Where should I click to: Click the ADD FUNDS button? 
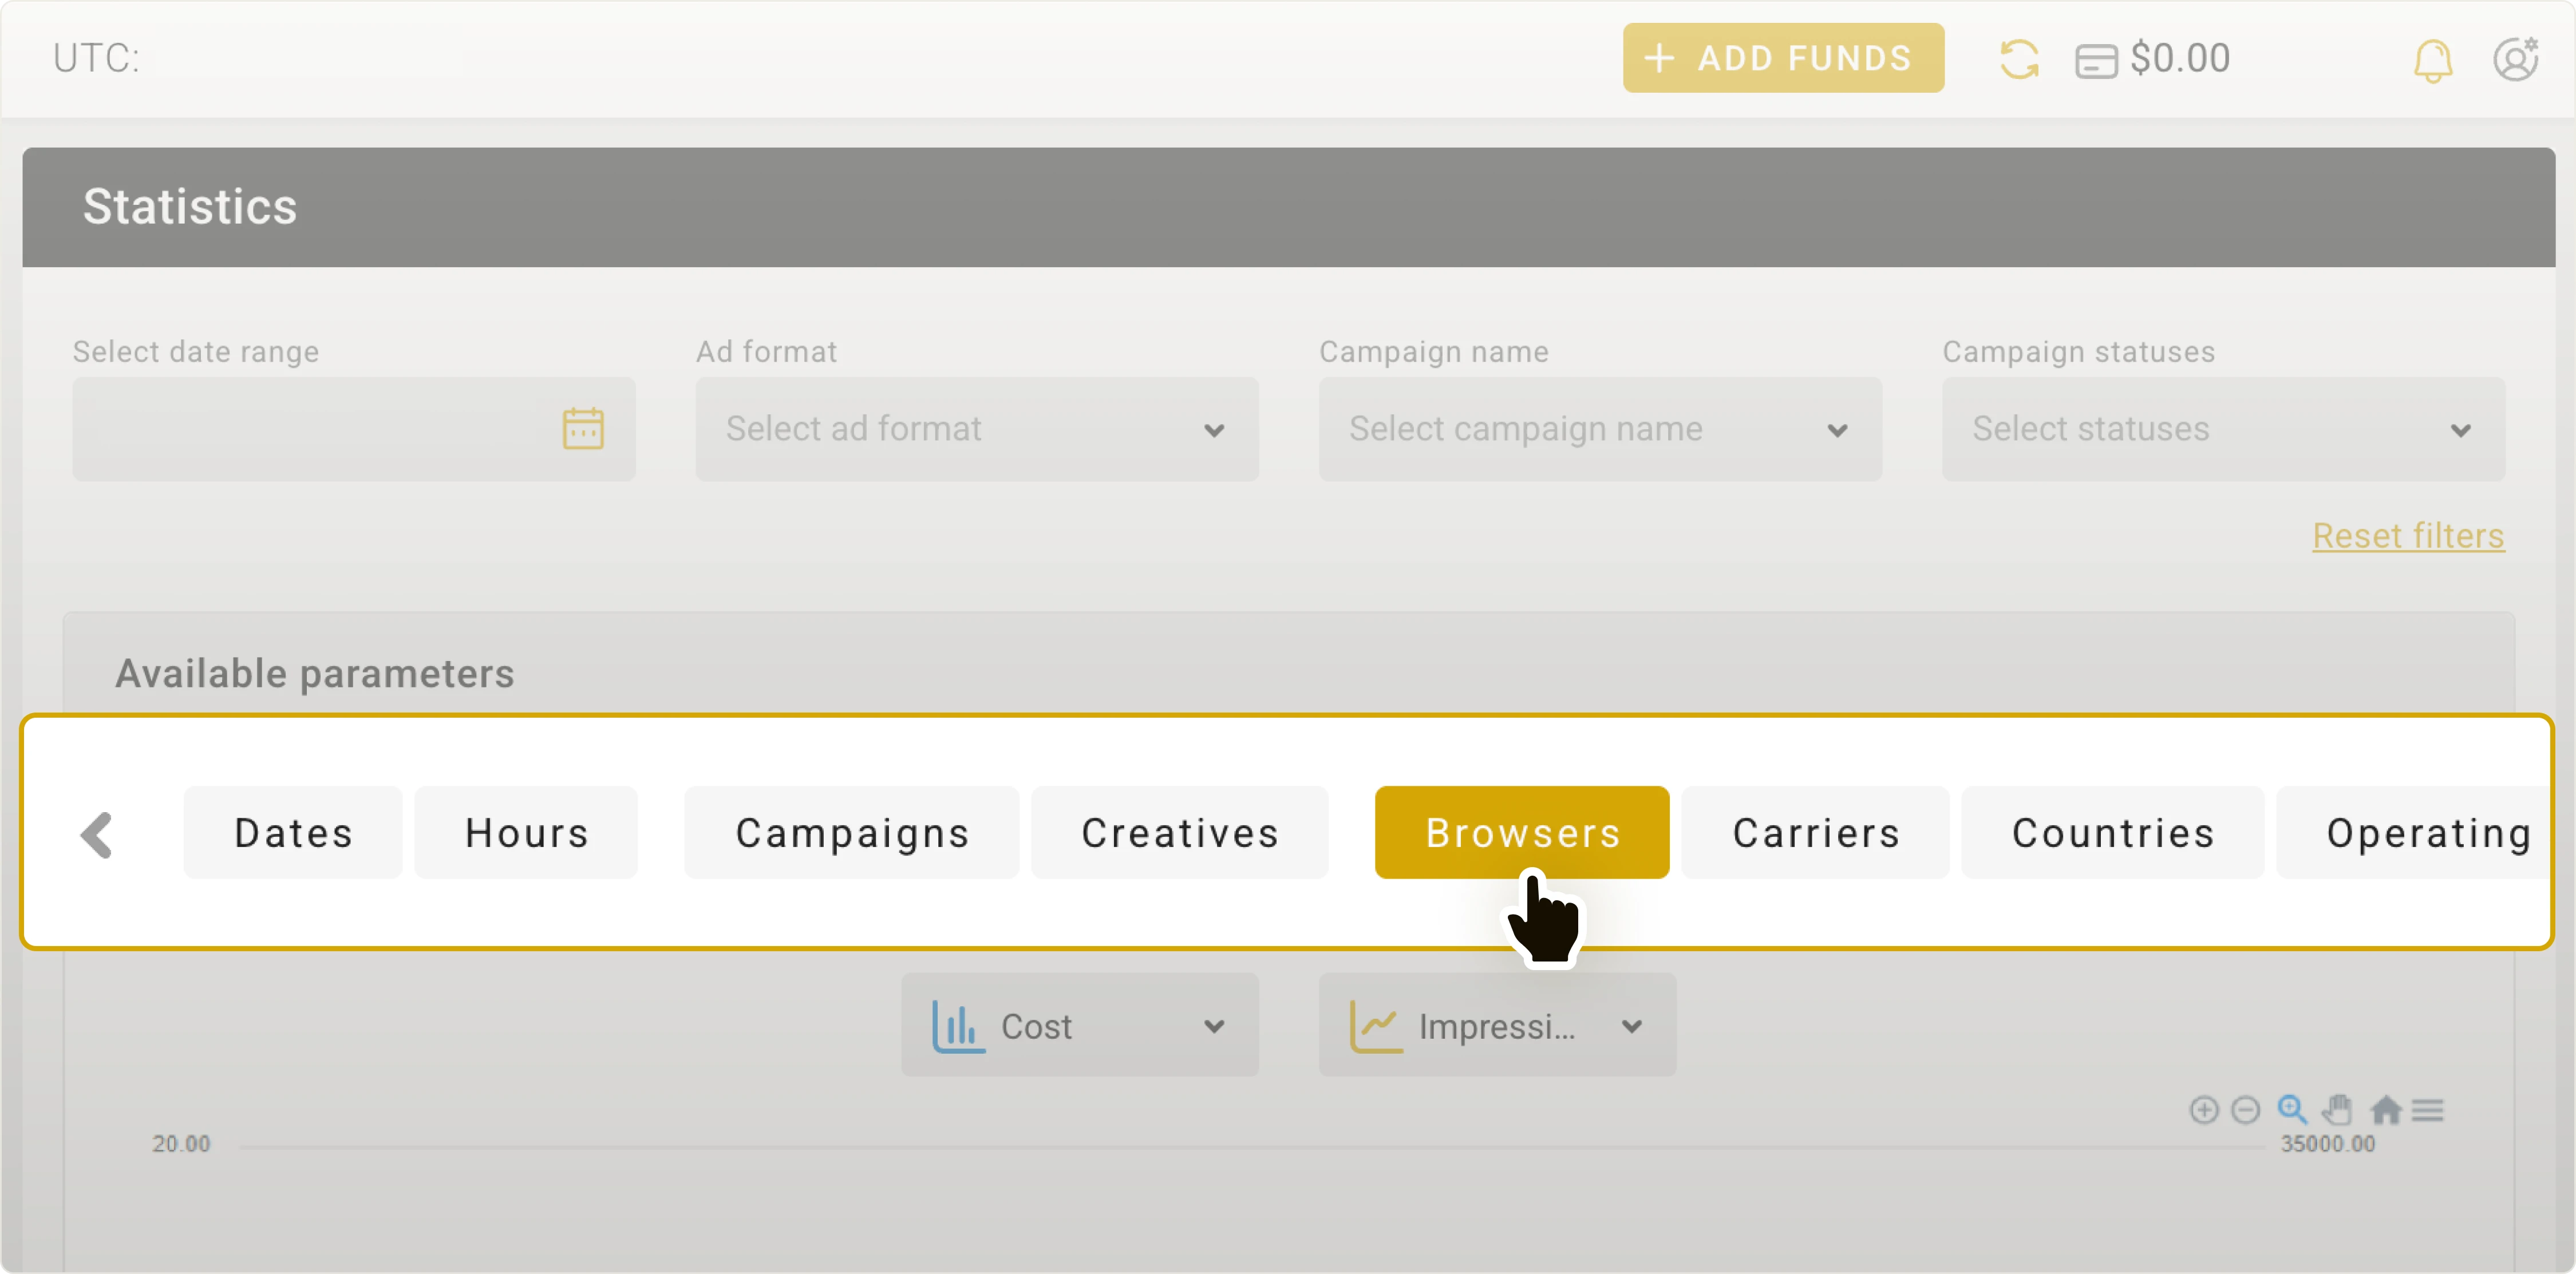coord(1782,57)
